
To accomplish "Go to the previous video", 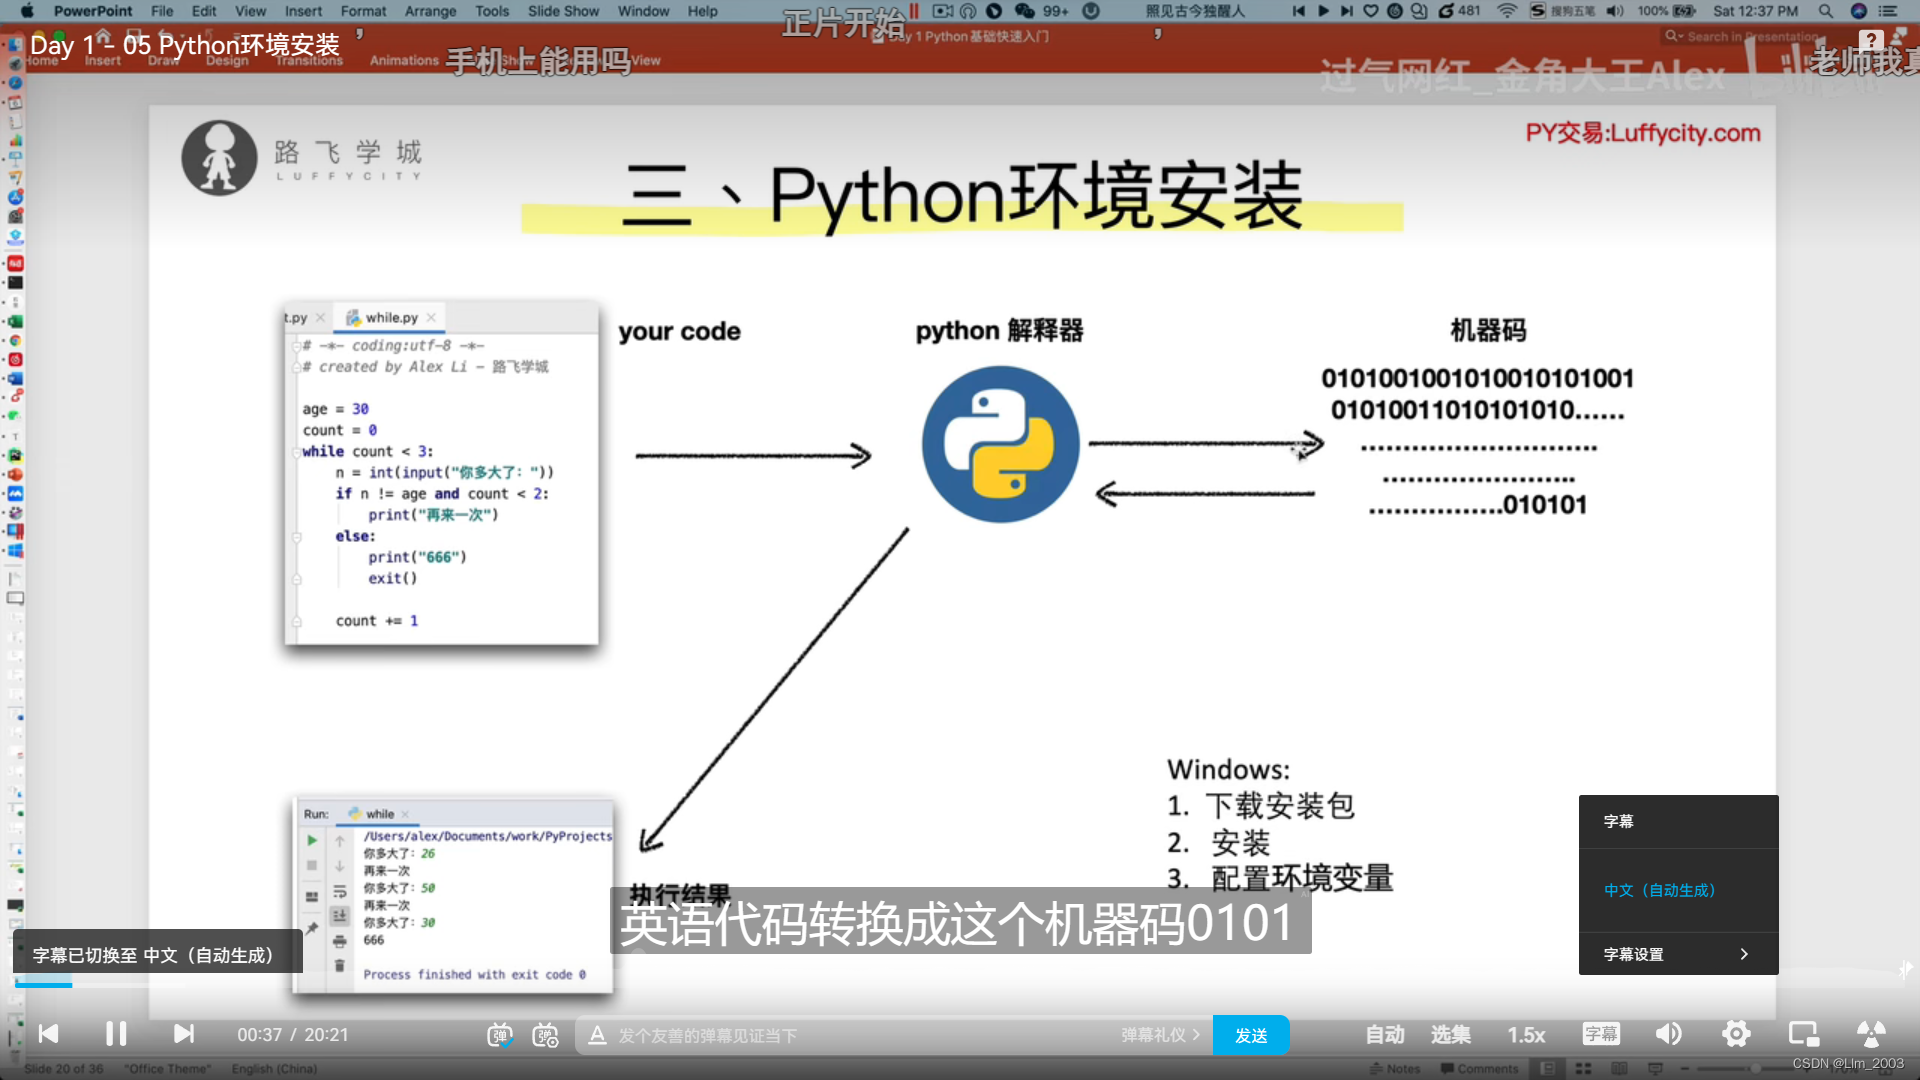I will click(48, 1034).
